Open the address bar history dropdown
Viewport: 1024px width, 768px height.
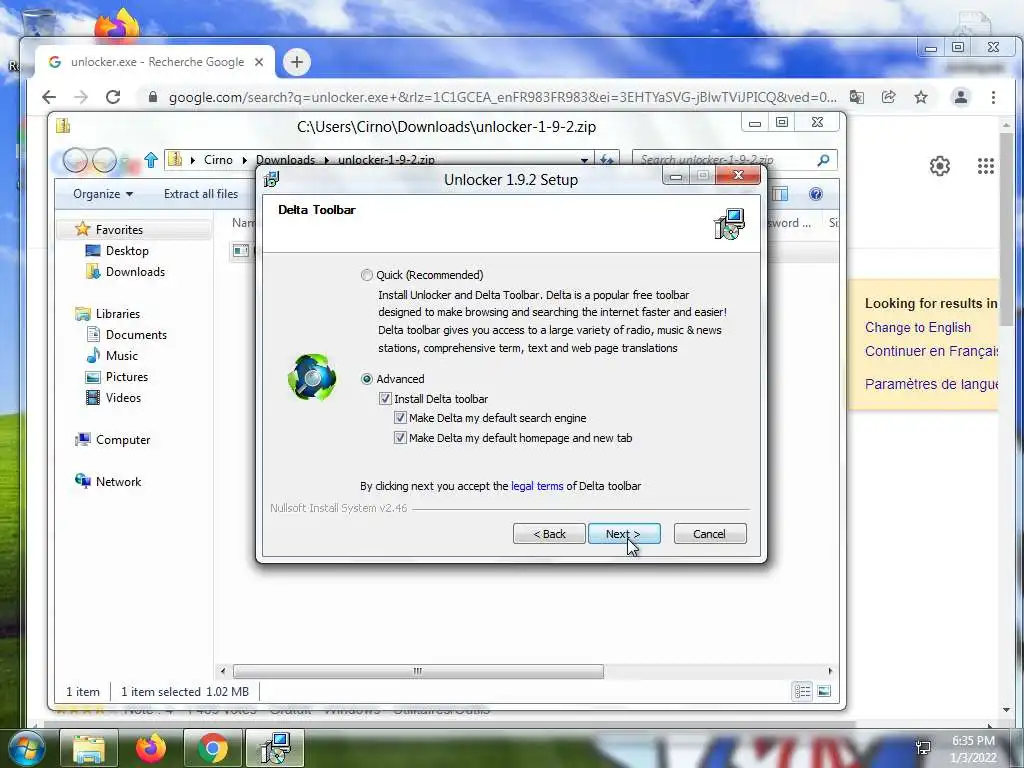584,160
